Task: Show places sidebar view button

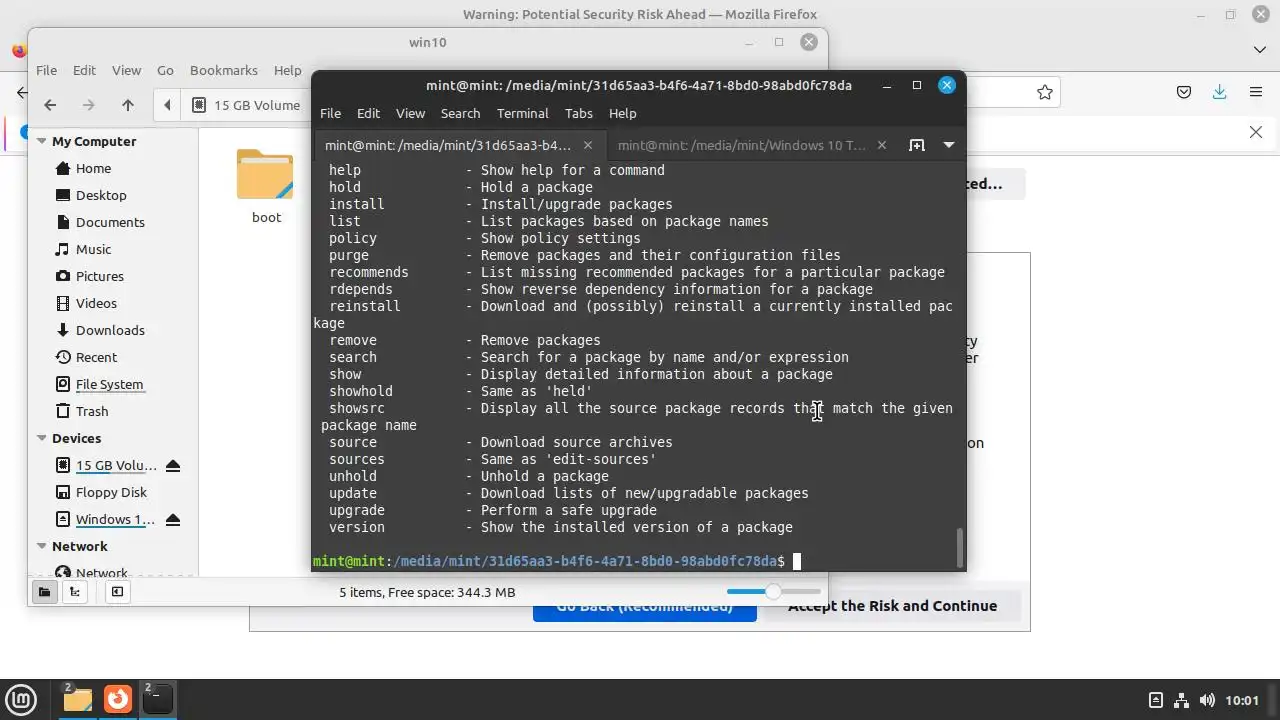Action: tap(44, 592)
